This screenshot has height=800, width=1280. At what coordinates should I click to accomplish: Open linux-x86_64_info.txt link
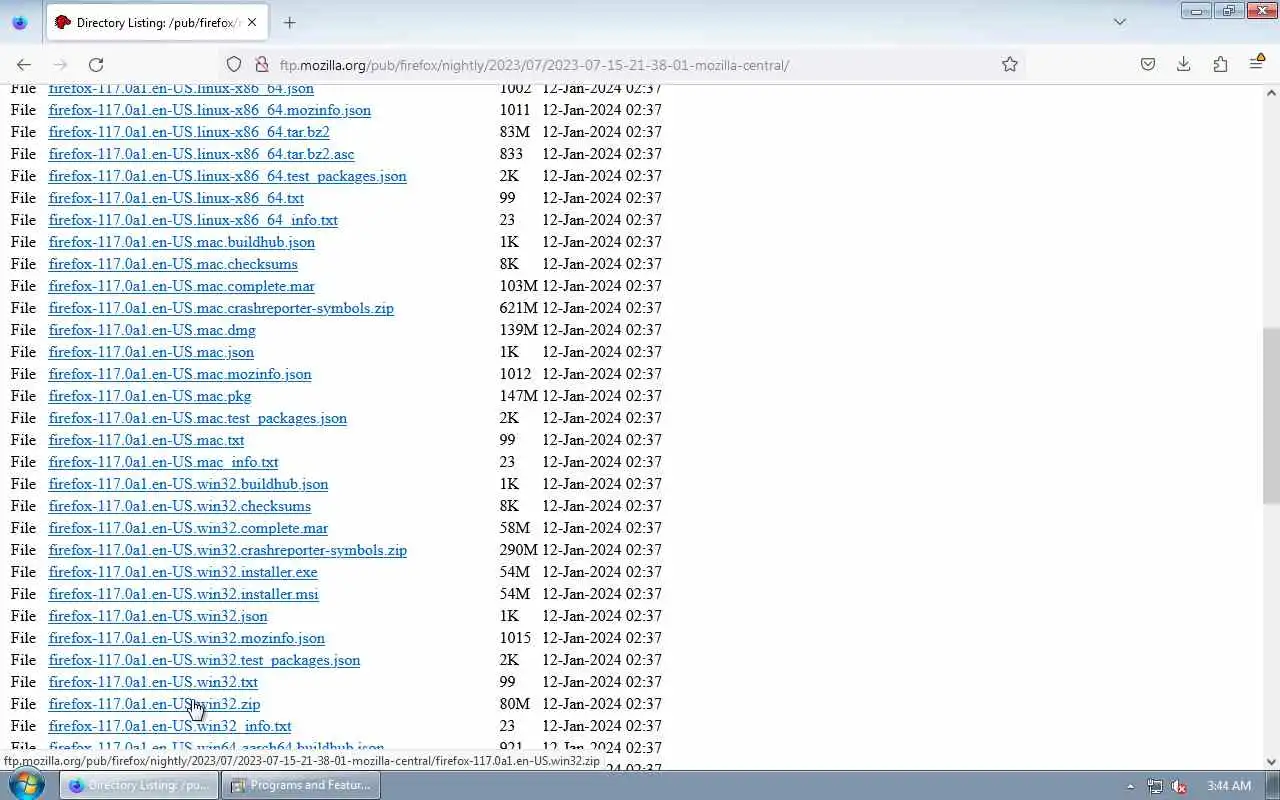[193, 220]
